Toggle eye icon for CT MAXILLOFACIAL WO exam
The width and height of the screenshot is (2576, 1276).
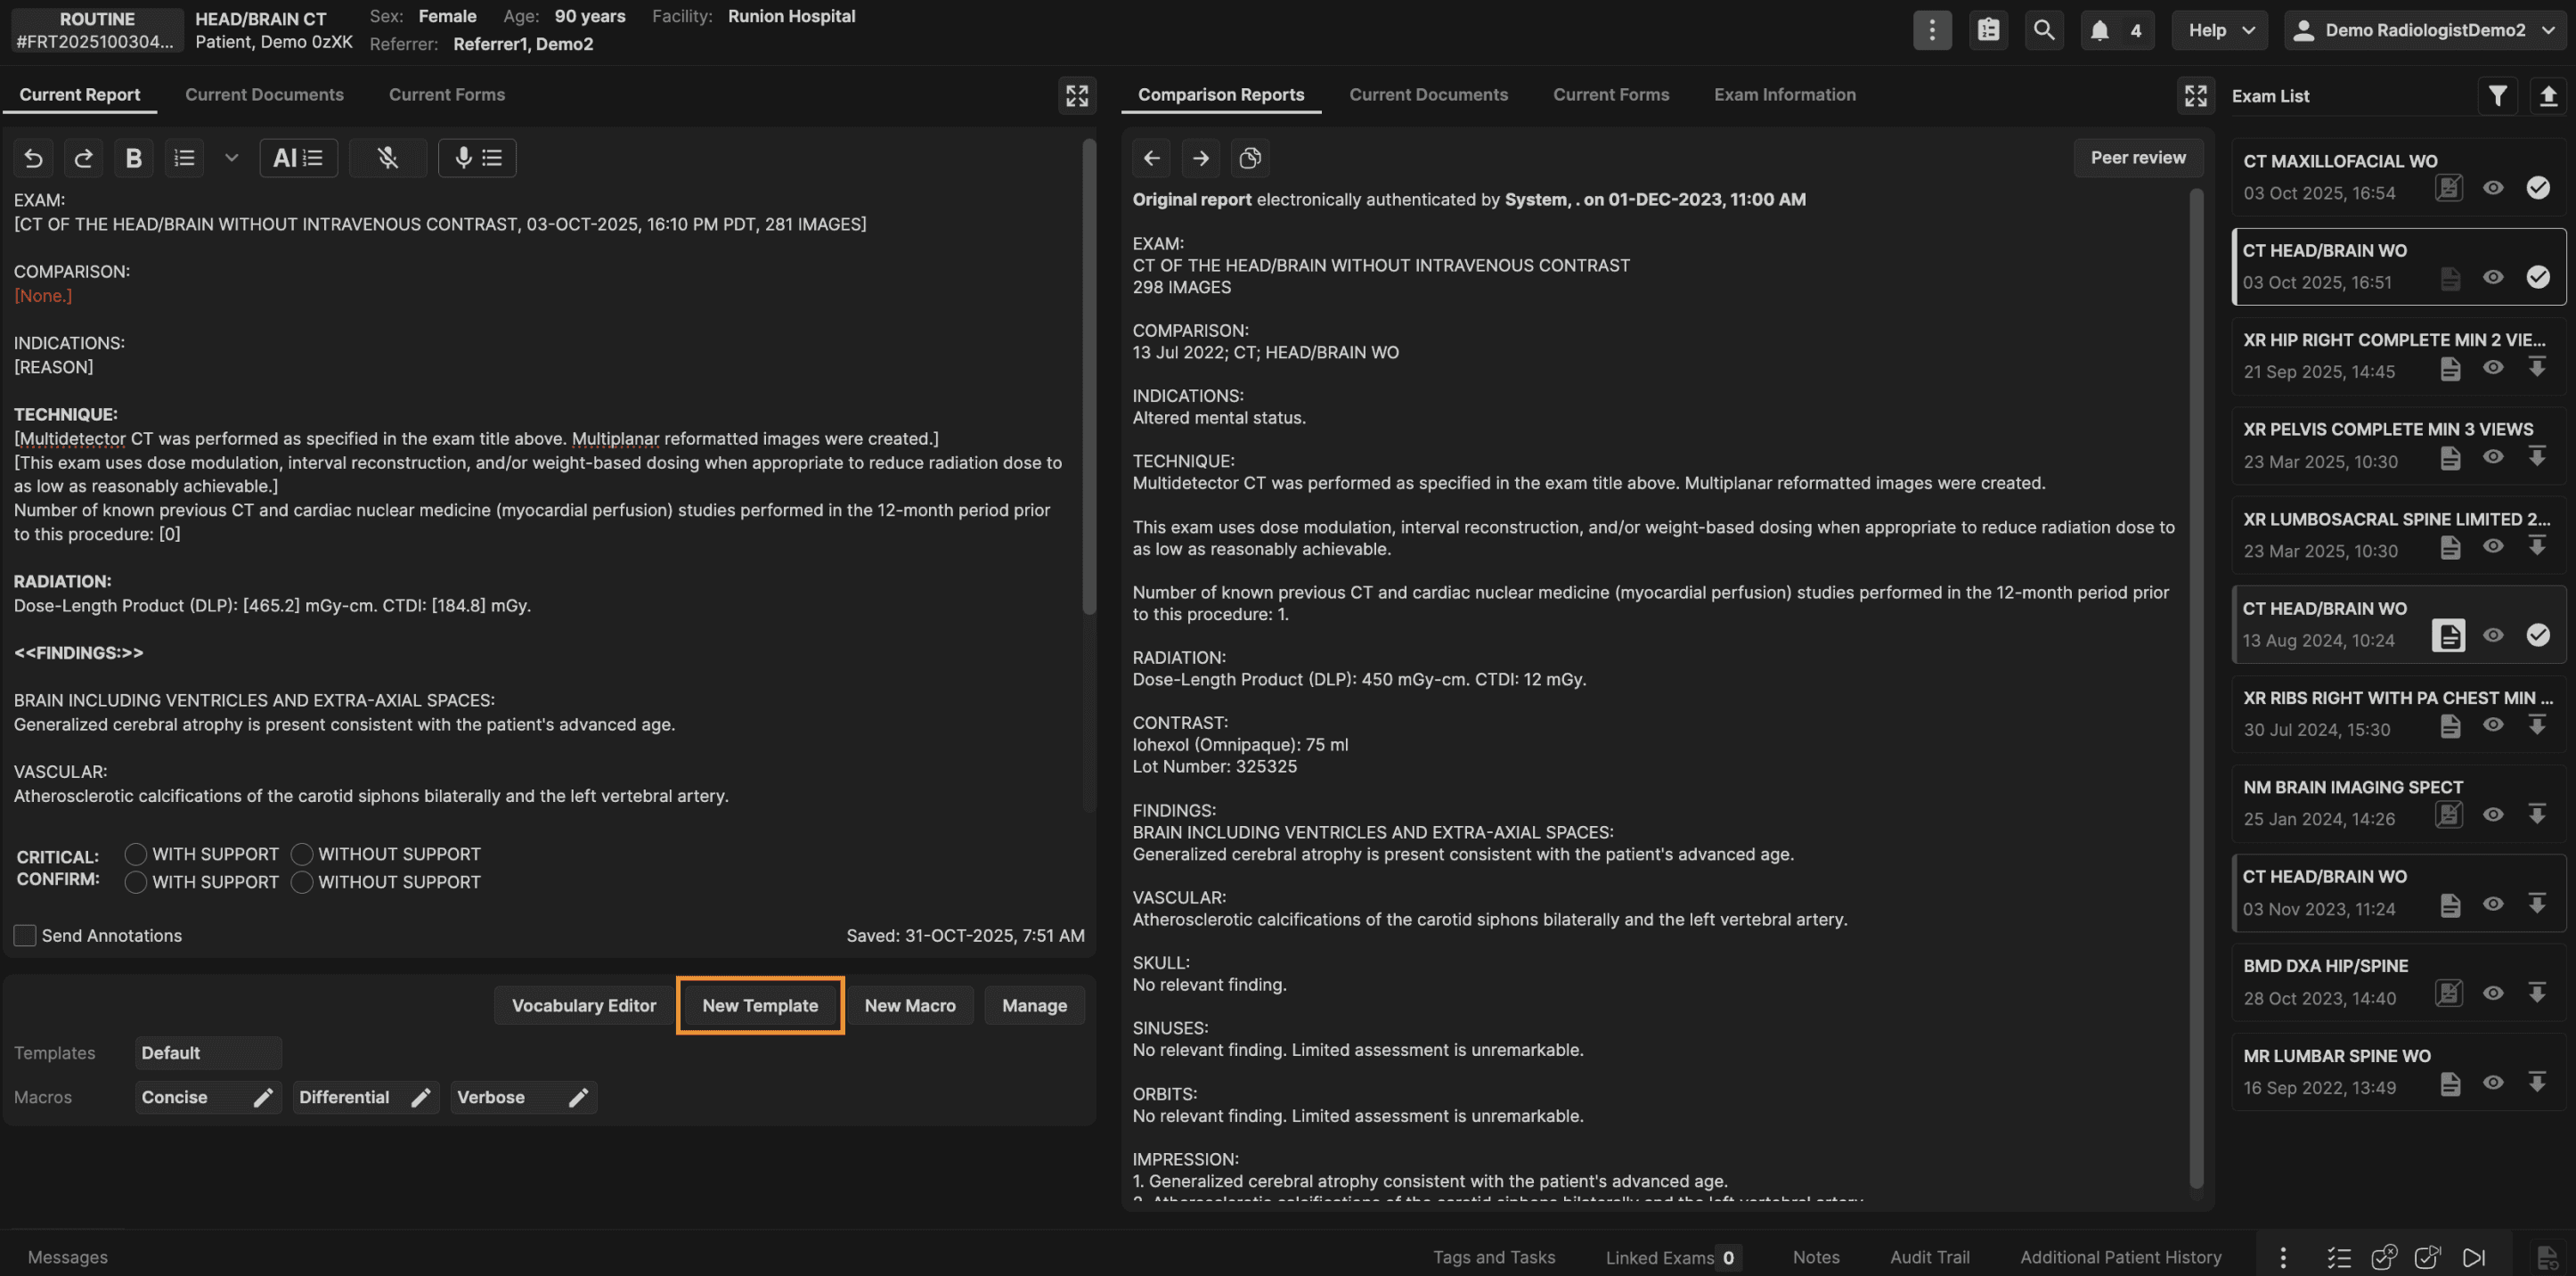[2493, 188]
